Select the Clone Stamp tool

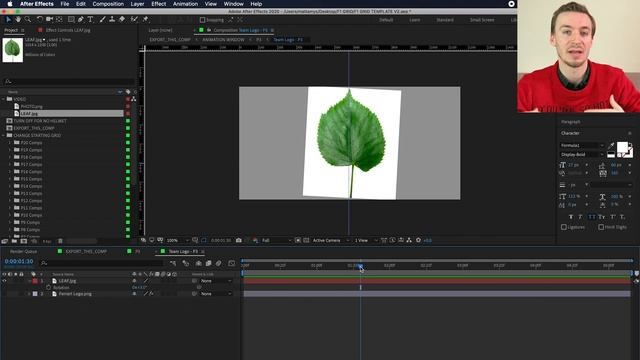tap(112, 19)
